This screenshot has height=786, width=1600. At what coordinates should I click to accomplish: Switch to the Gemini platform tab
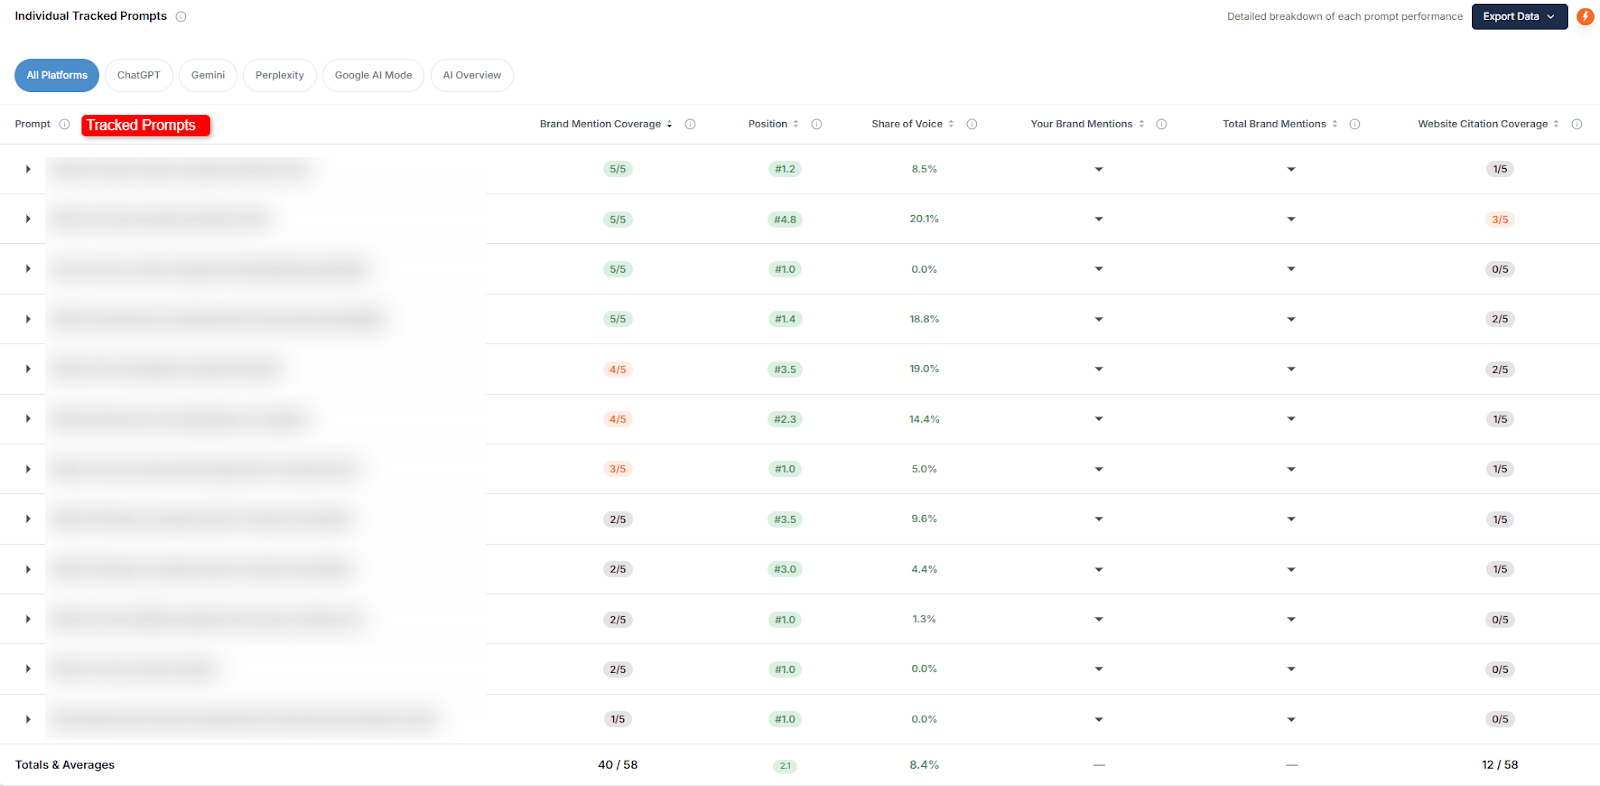tap(208, 75)
